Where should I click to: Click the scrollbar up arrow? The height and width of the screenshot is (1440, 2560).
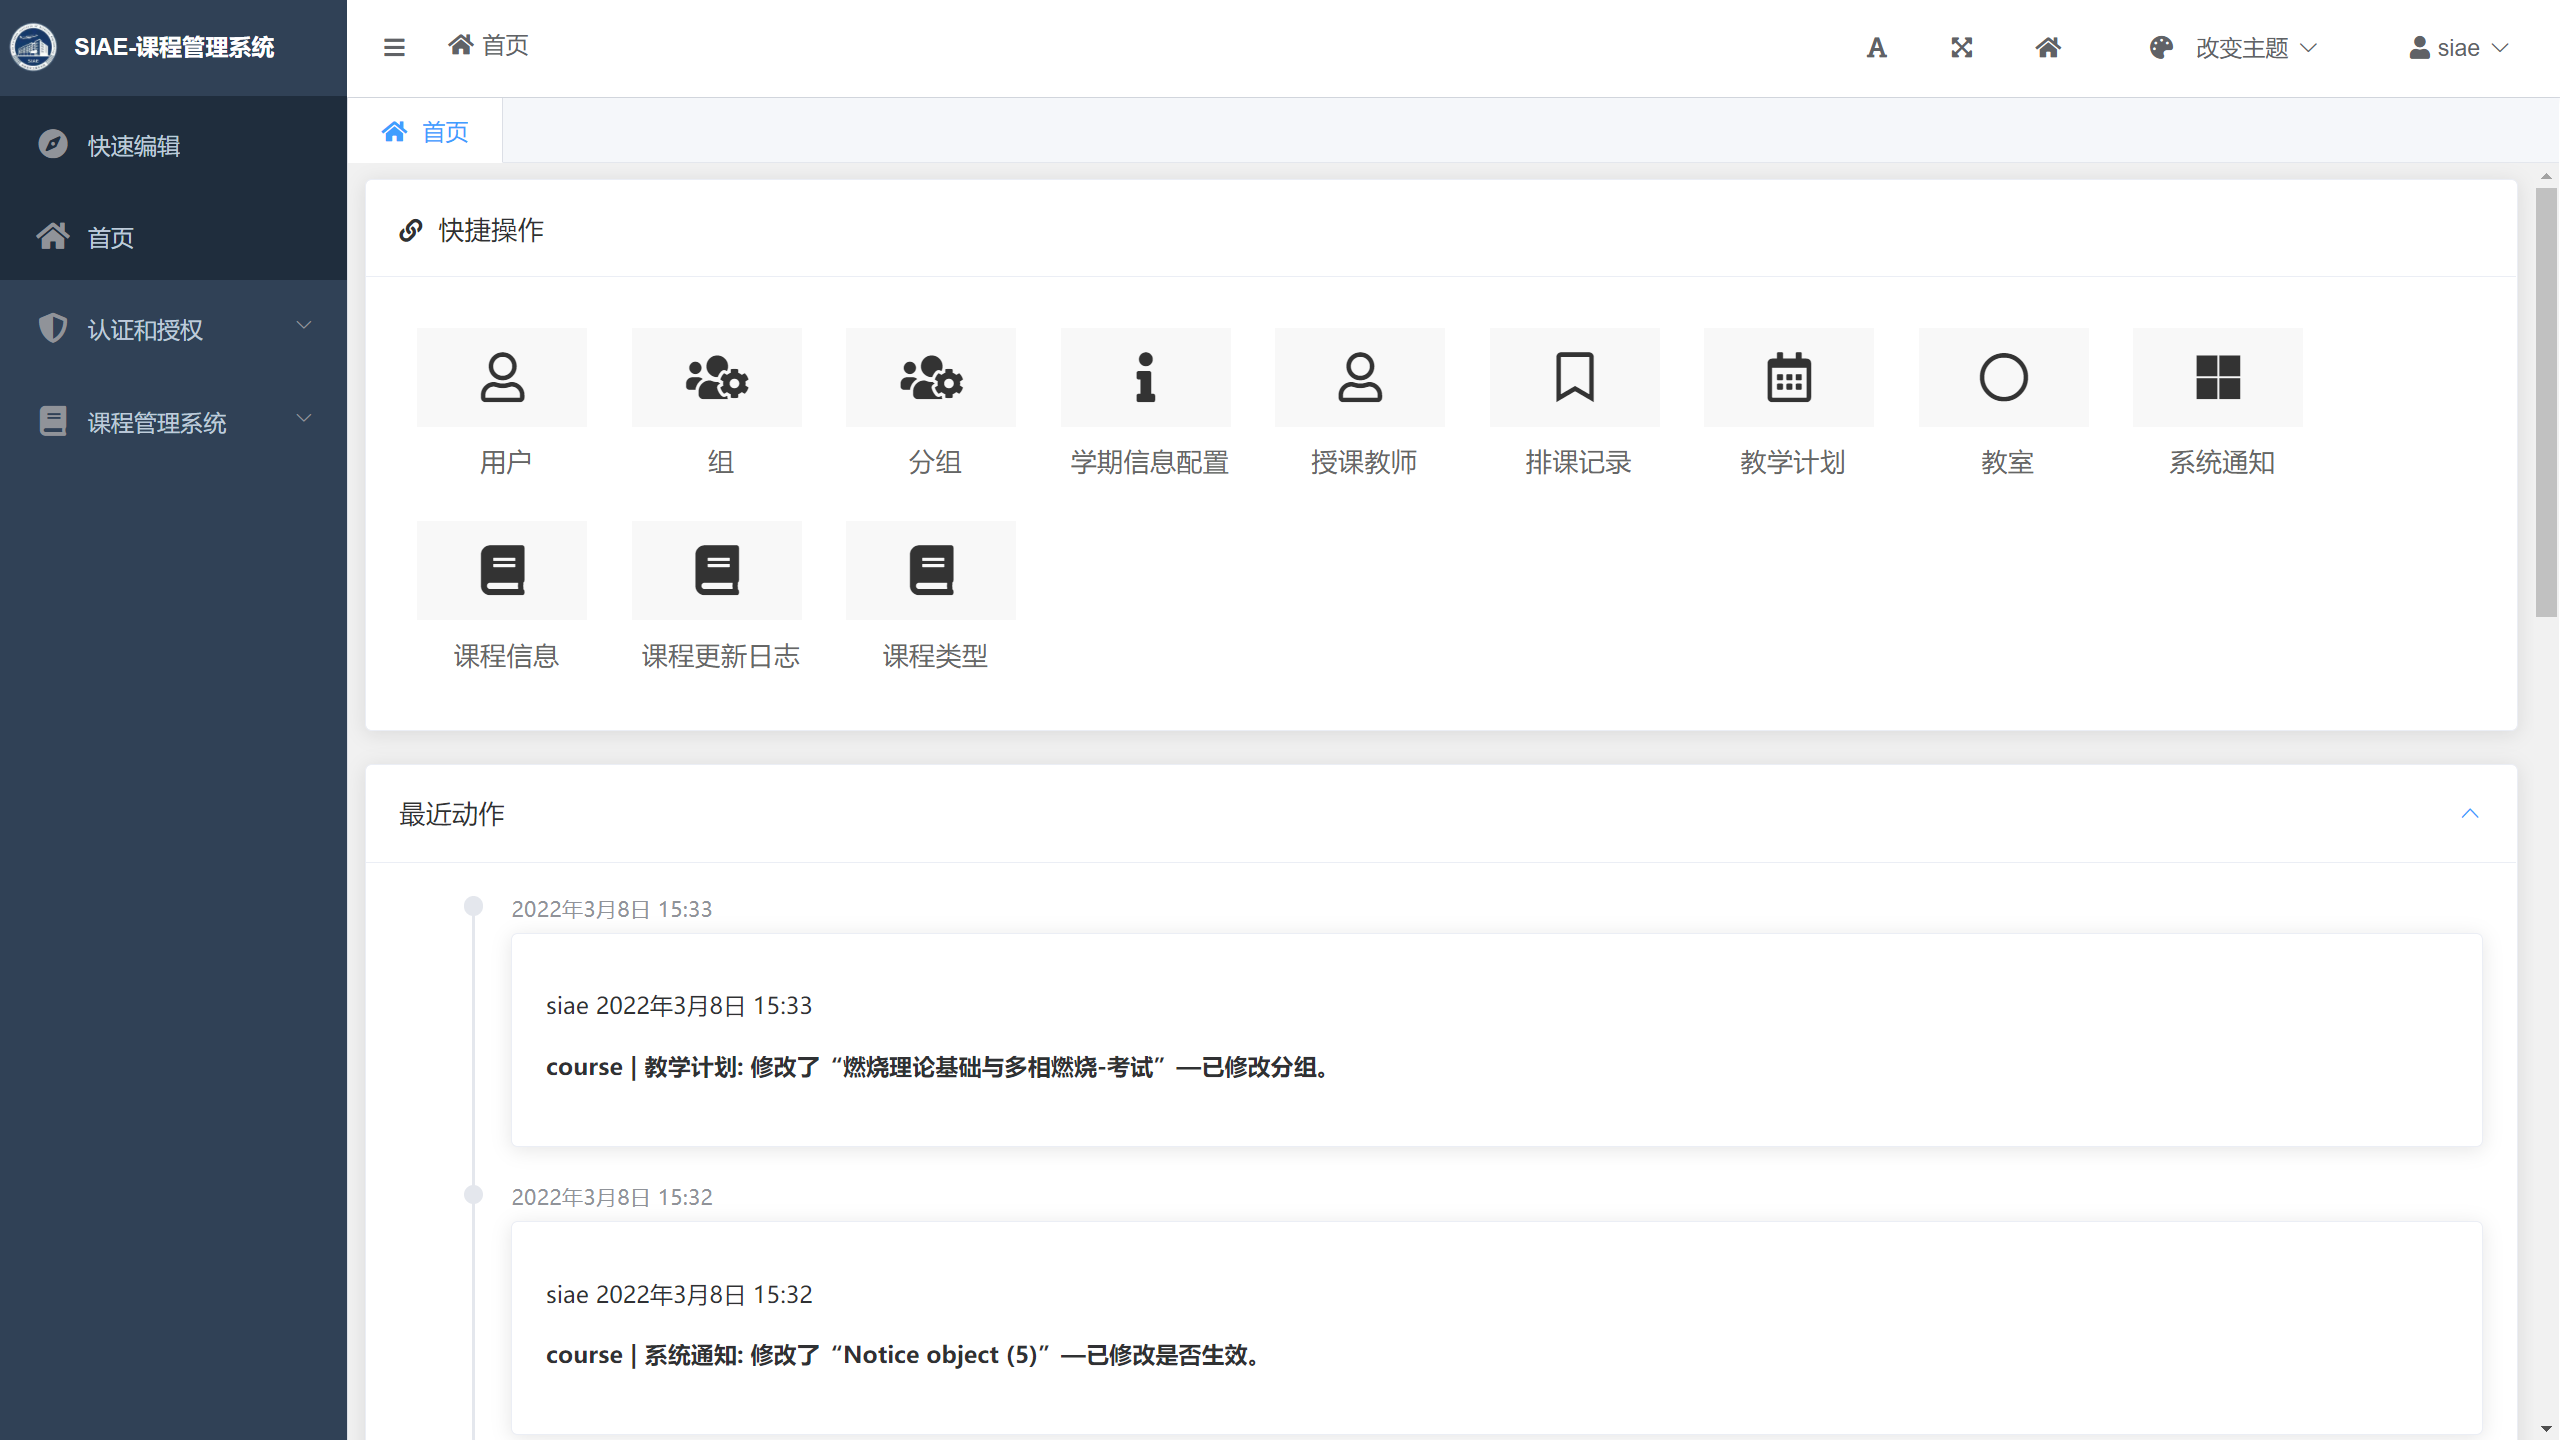click(2546, 176)
